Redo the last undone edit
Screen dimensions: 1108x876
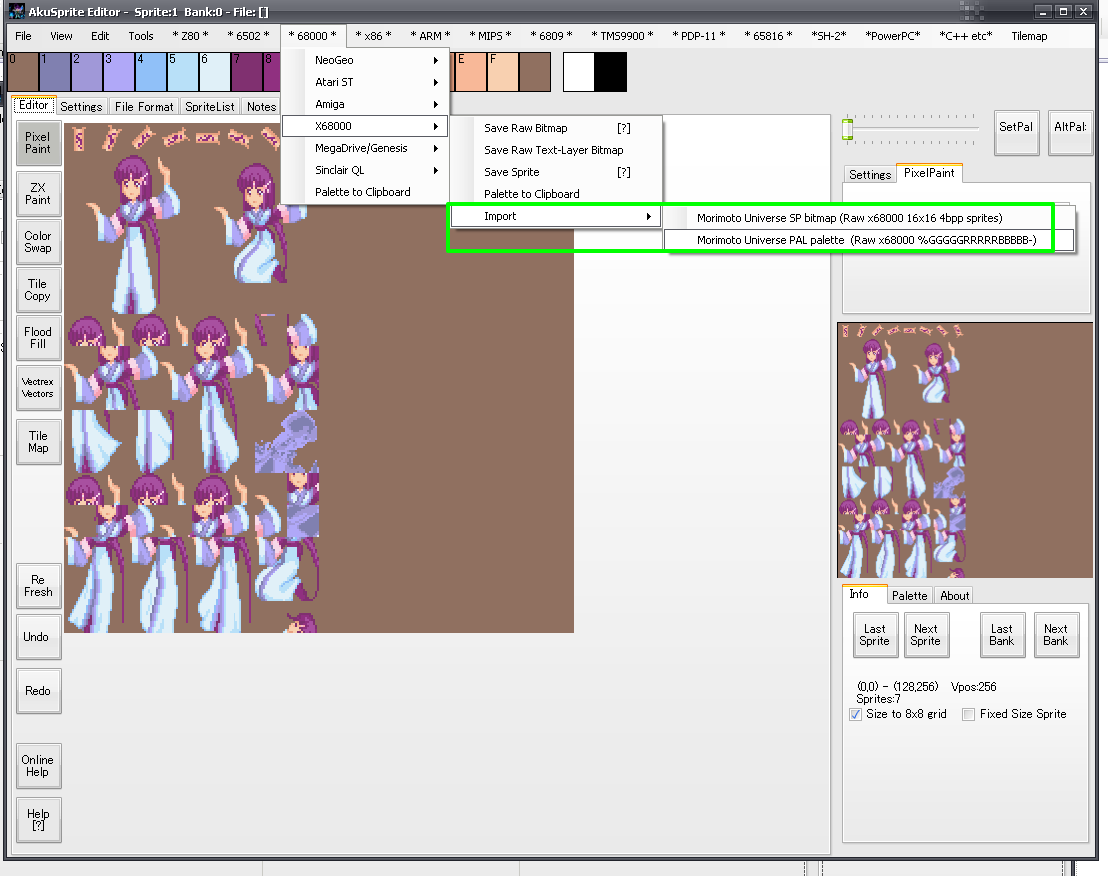click(38, 691)
